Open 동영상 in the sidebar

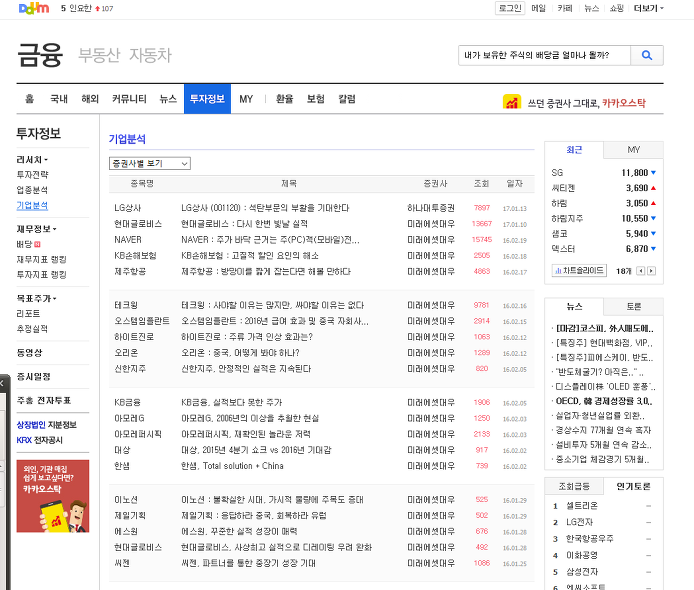pyautogui.click(x=29, y=353)
